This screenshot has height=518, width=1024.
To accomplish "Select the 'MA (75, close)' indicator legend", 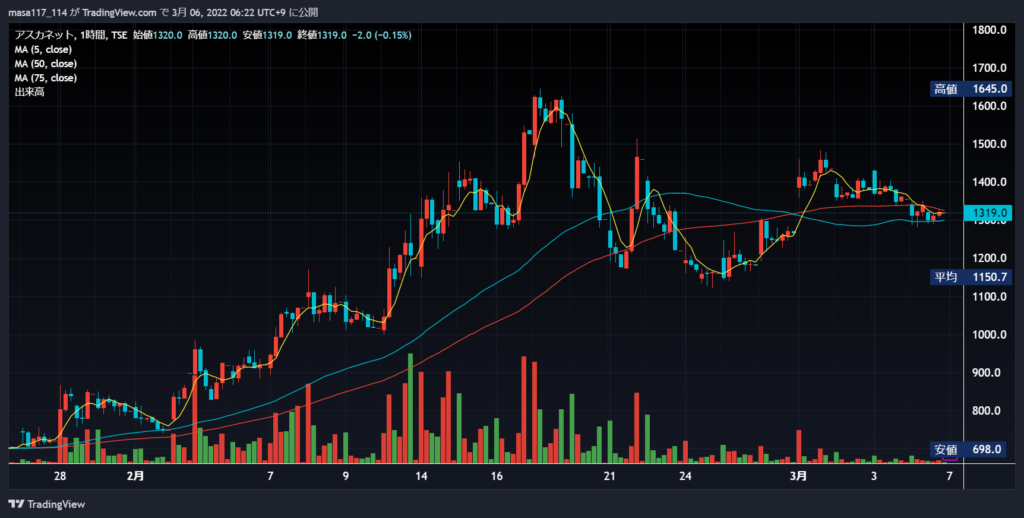I will point(46,78).
